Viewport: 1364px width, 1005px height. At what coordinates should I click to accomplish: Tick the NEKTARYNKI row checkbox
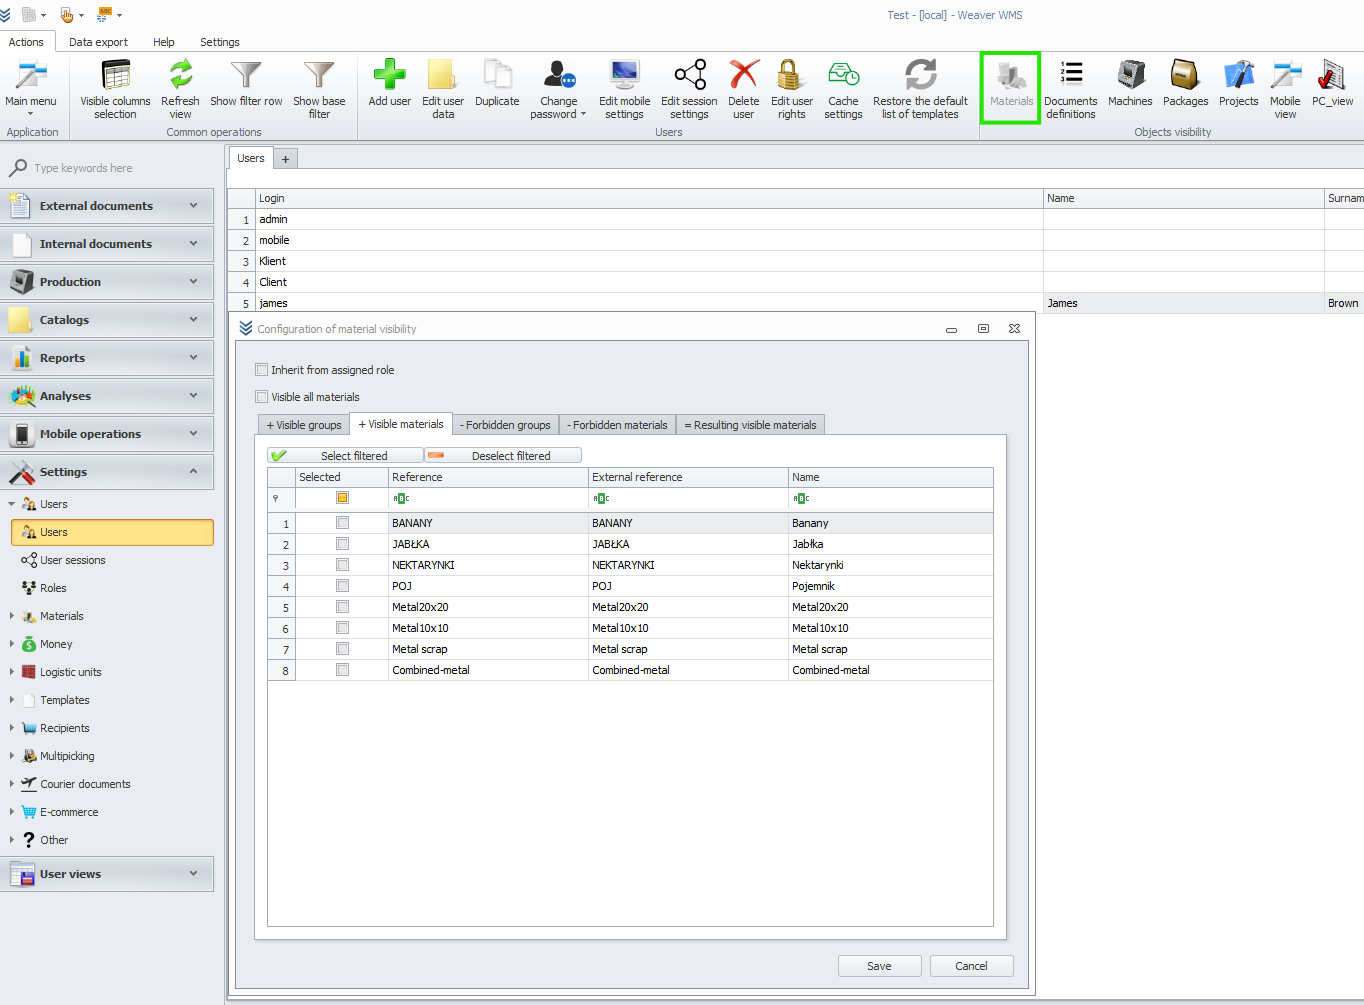[x=343, y=565]
